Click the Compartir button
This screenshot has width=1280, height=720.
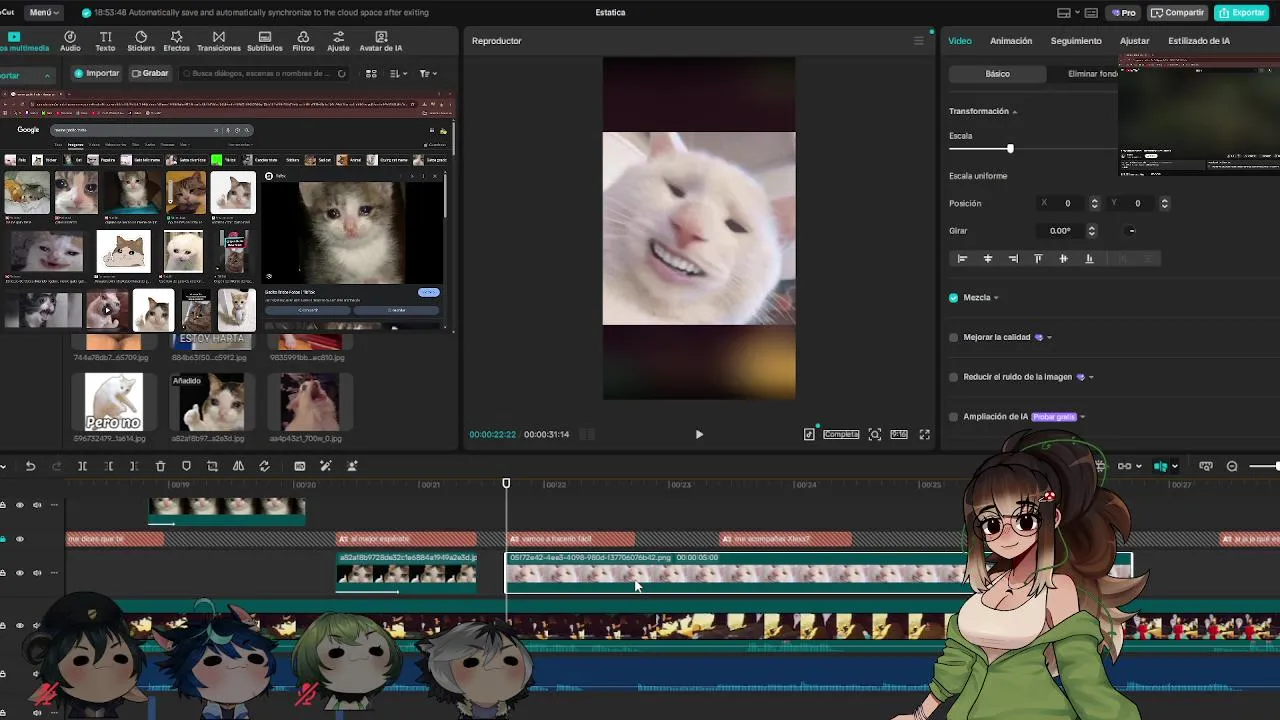point(1177,13)
